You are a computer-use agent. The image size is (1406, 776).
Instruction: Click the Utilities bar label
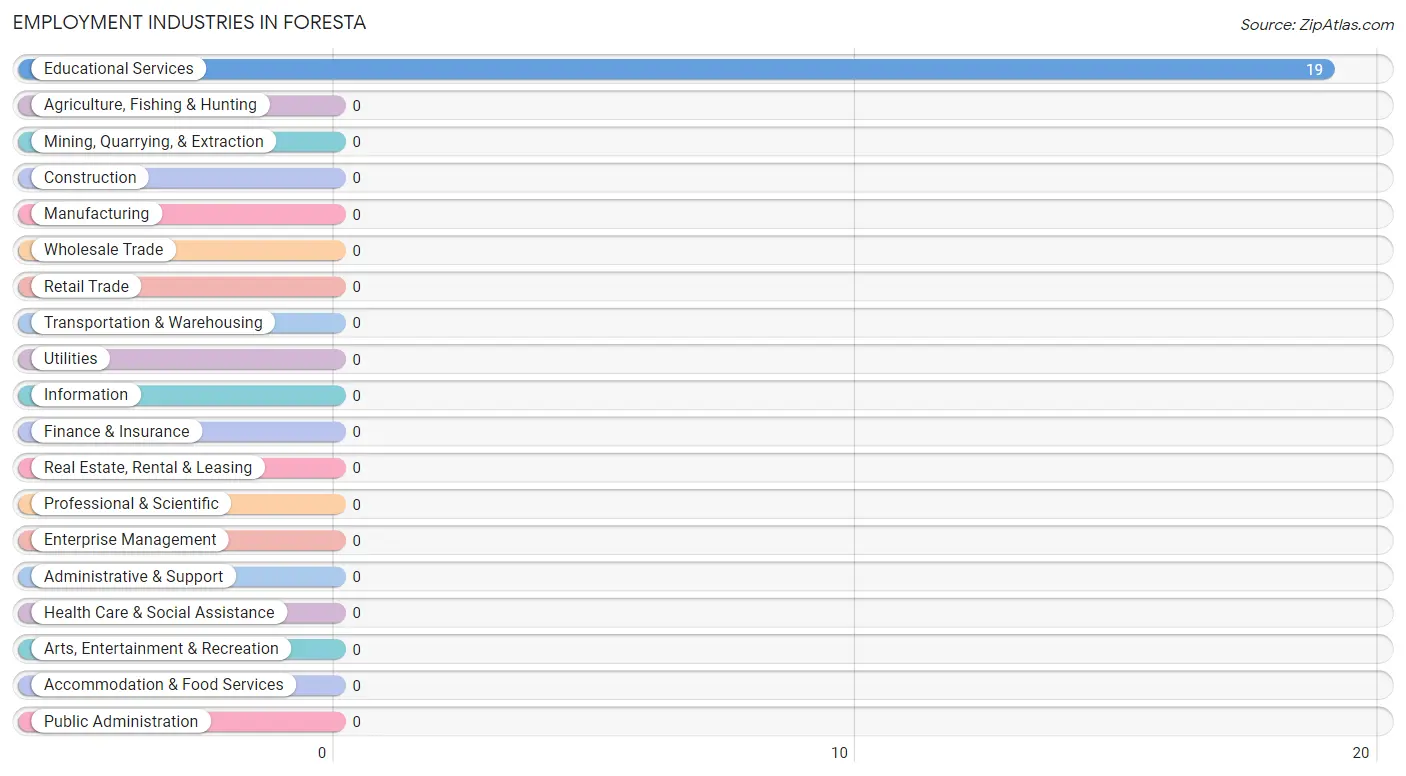[71, 359]
